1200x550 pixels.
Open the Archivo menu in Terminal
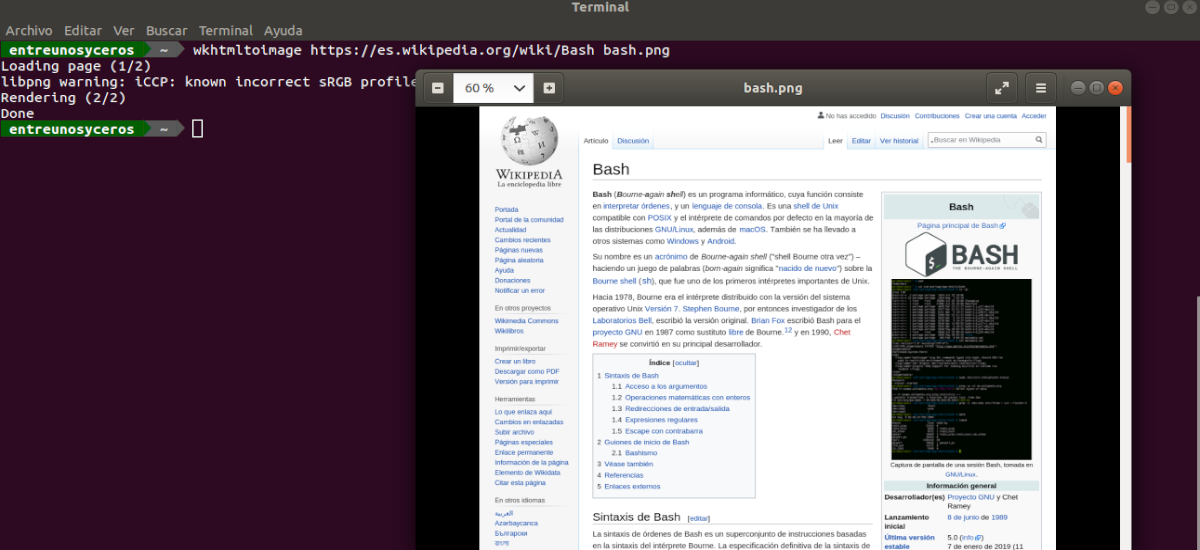coord(29,31)
